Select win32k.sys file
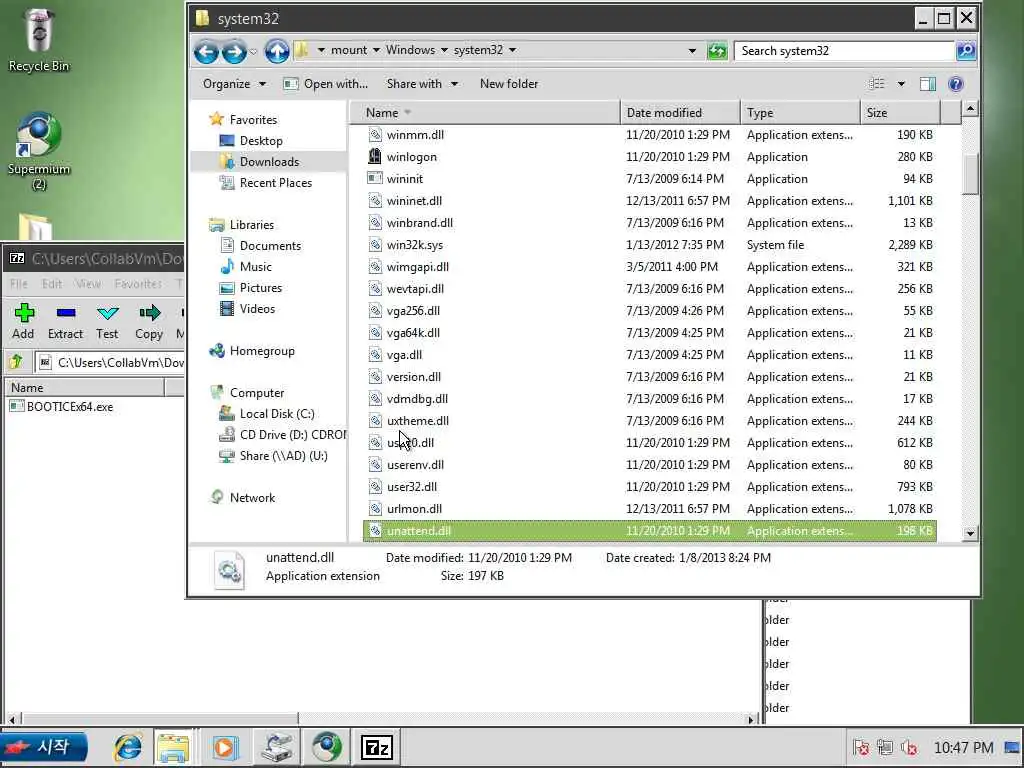 click(650, 245)
